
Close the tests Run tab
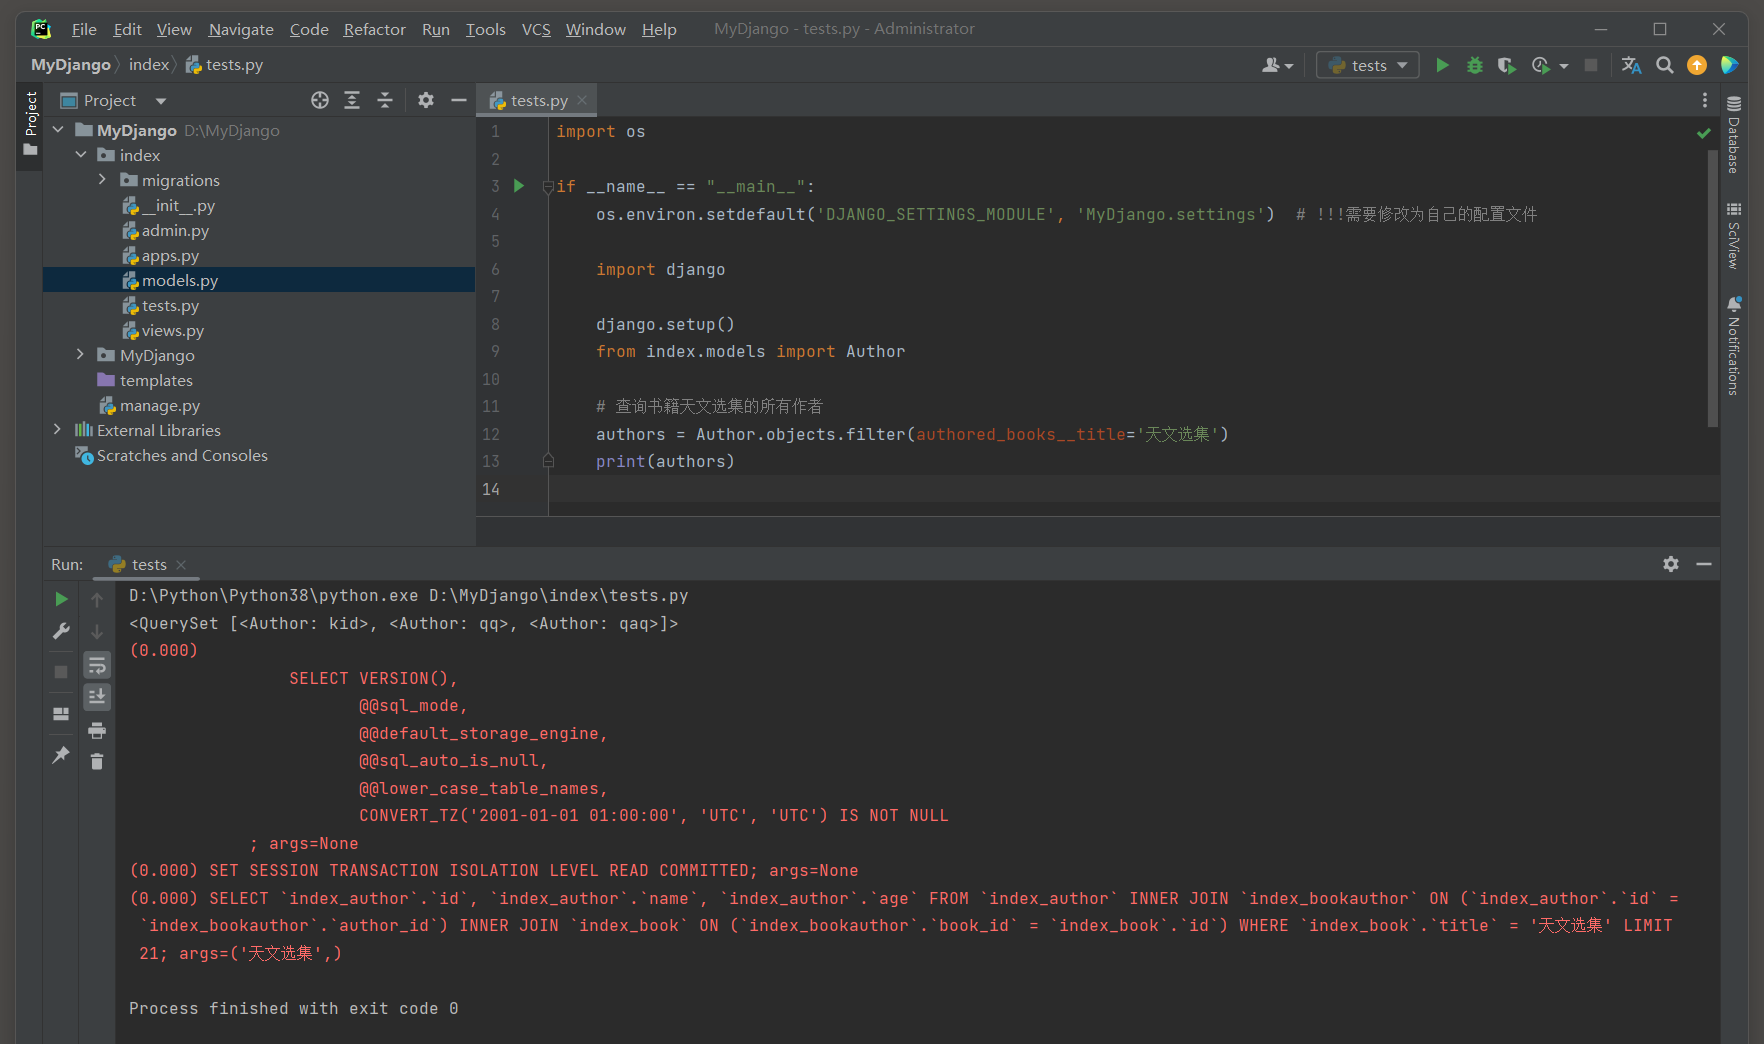pos(181,565)
